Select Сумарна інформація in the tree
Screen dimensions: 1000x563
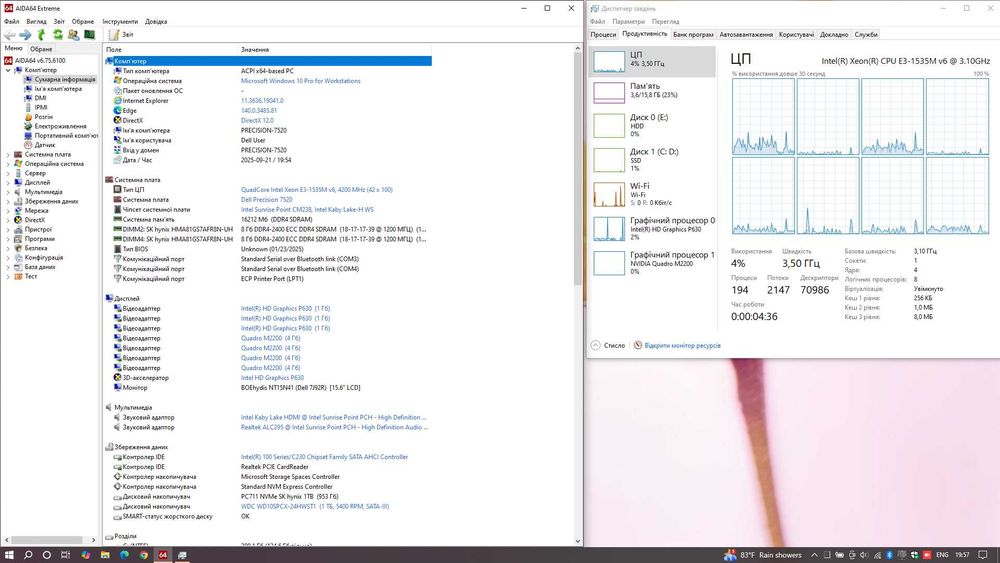(x=65, y=79)
